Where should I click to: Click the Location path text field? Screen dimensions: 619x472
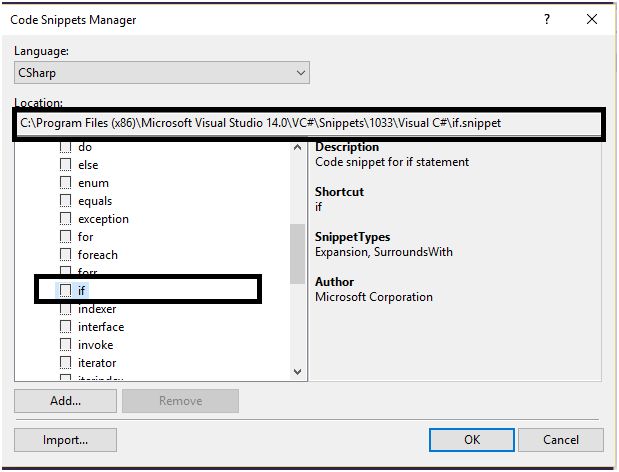[309, 123]
